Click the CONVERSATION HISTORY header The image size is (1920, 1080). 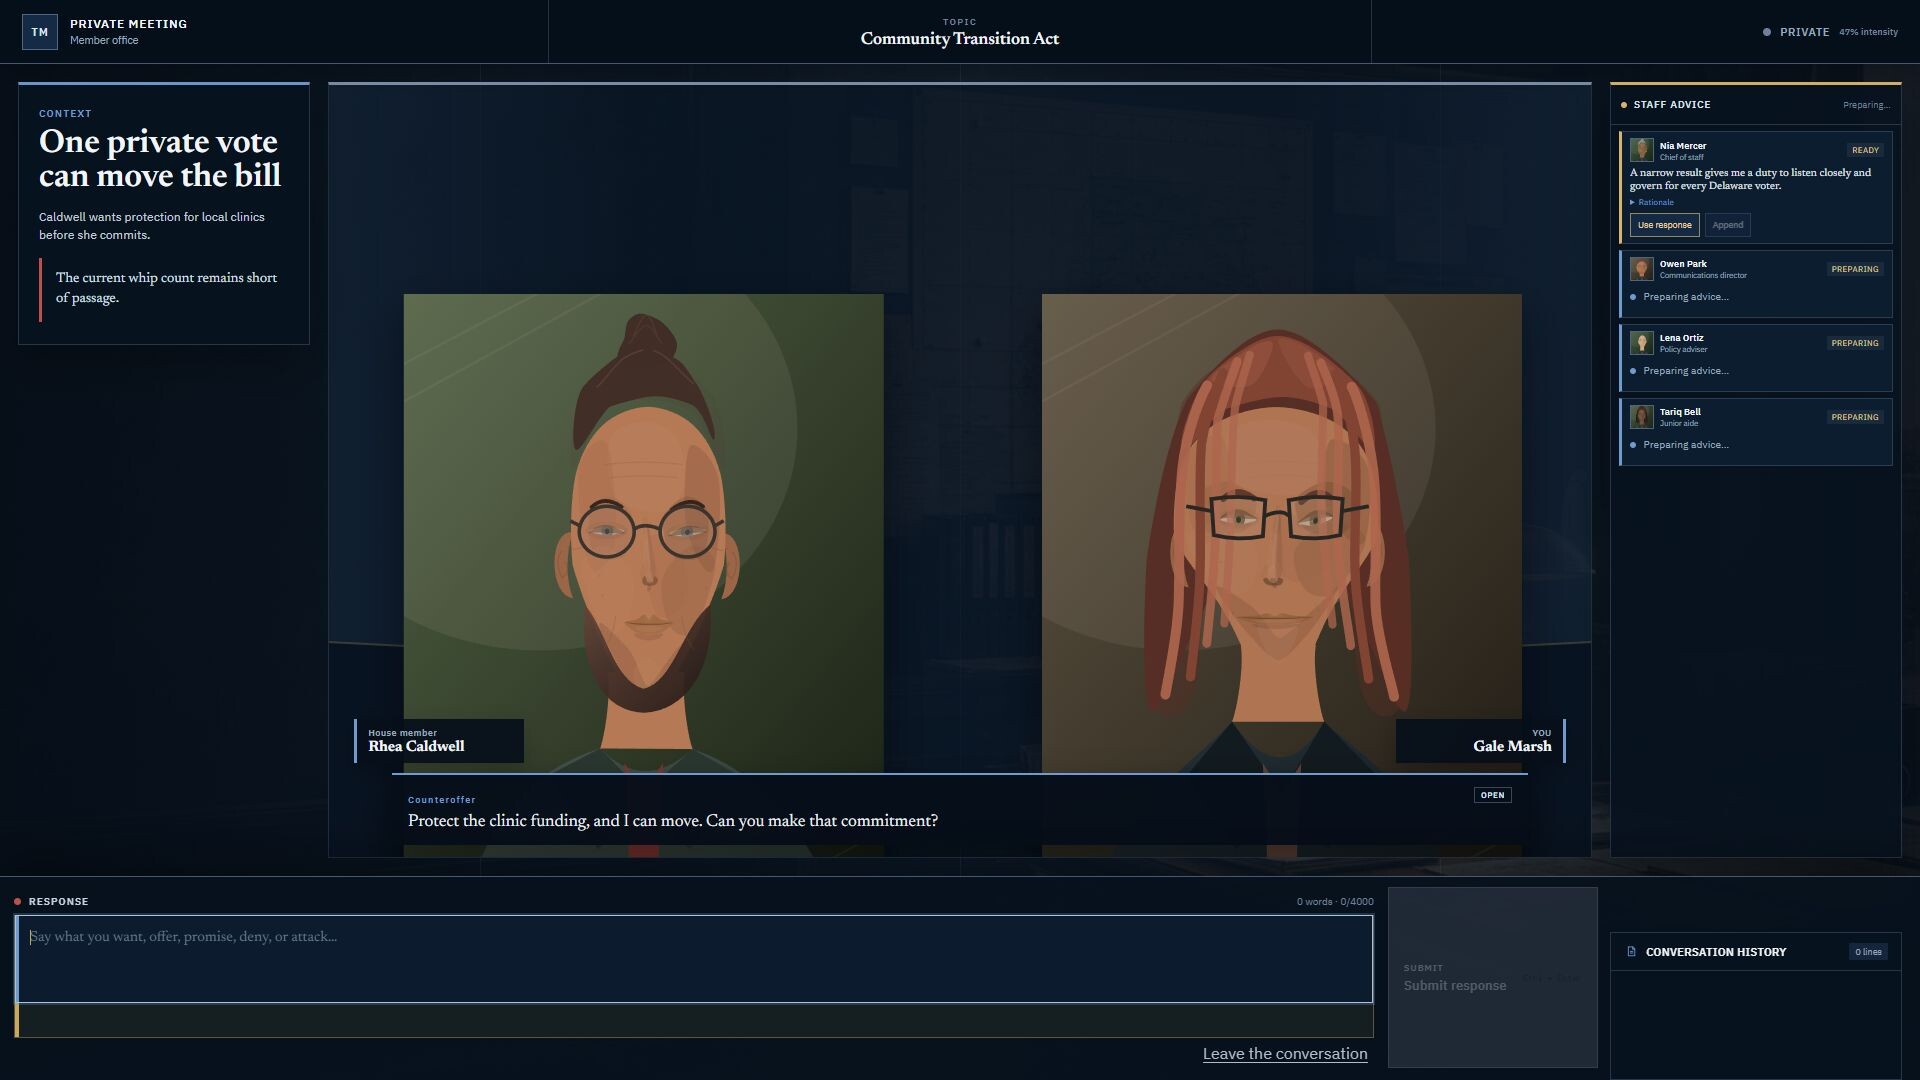1755,952
